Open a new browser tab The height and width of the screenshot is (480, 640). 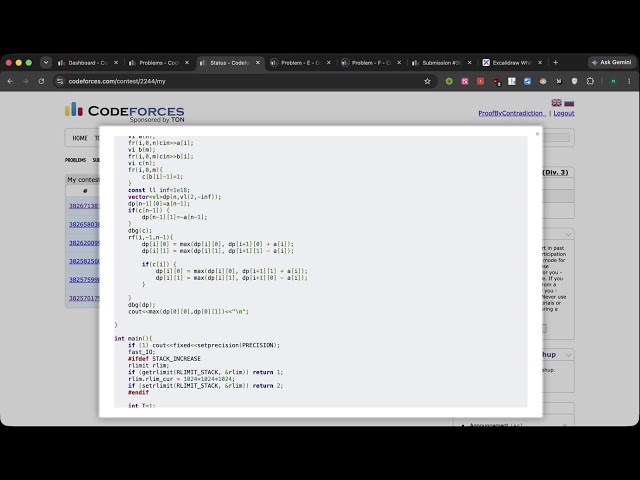click(x=556, y=62)
